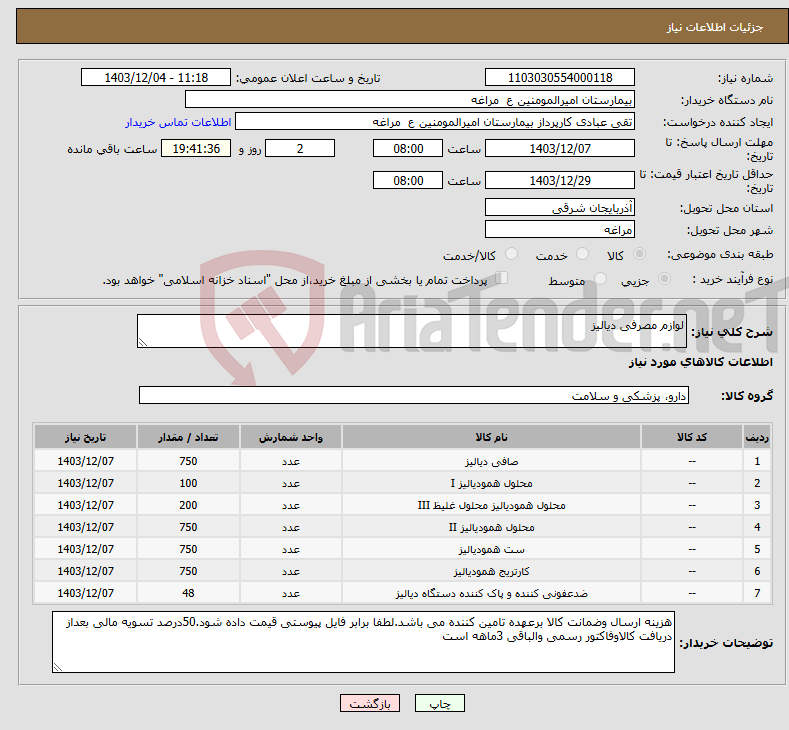Viewport: 789px width, 730px height.
Task: Toggle the اسناد خزانه اسلامی payment checkbox
Action: pyautogui.click(x=502, y=278)
